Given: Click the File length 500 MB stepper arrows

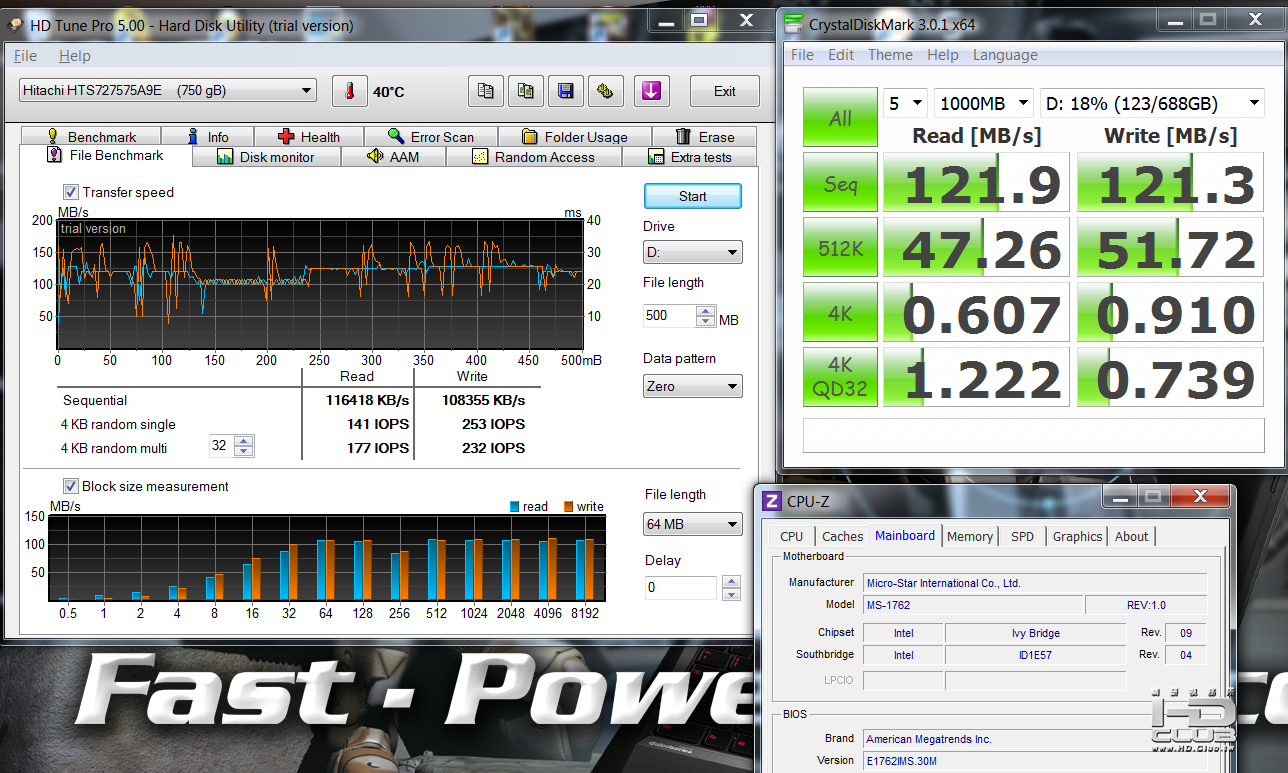Looking at the screenshot, I should [708, 315].
